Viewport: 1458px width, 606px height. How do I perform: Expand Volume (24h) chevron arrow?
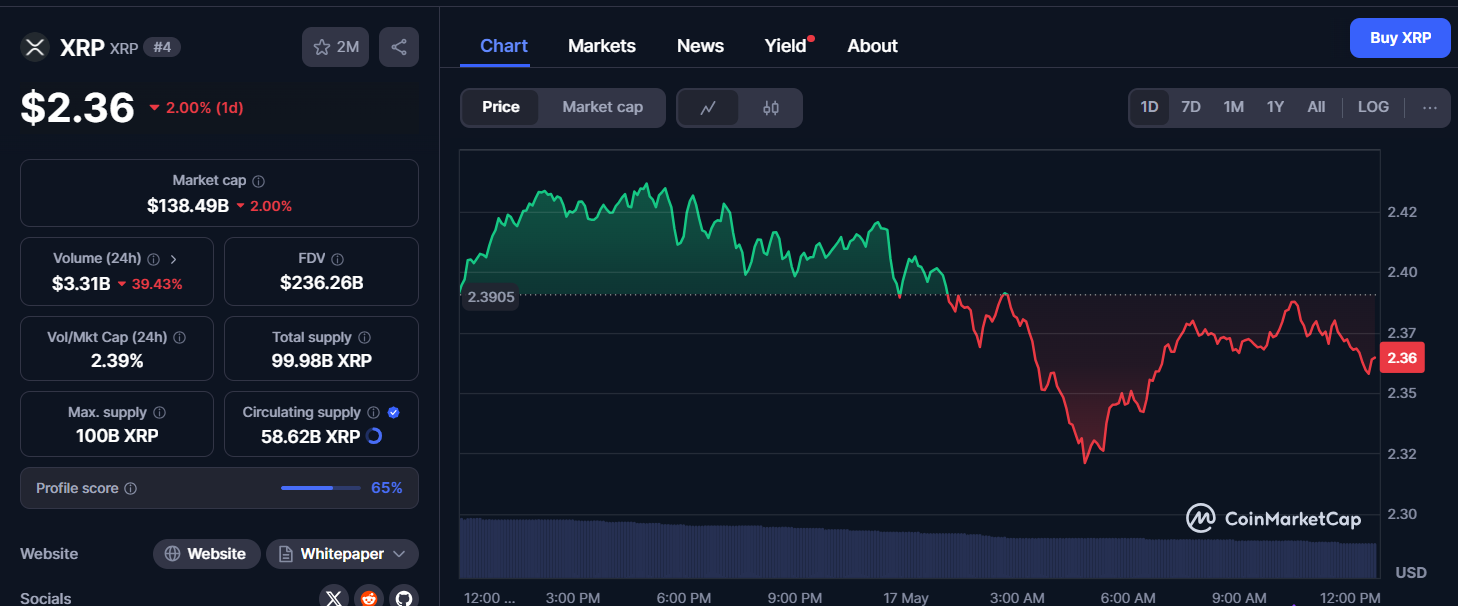click(x=173, y=258)
